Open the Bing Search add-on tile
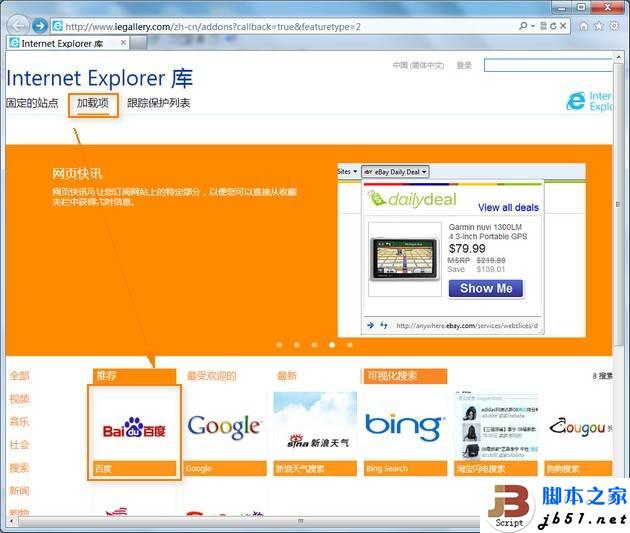 coord(405,434)
